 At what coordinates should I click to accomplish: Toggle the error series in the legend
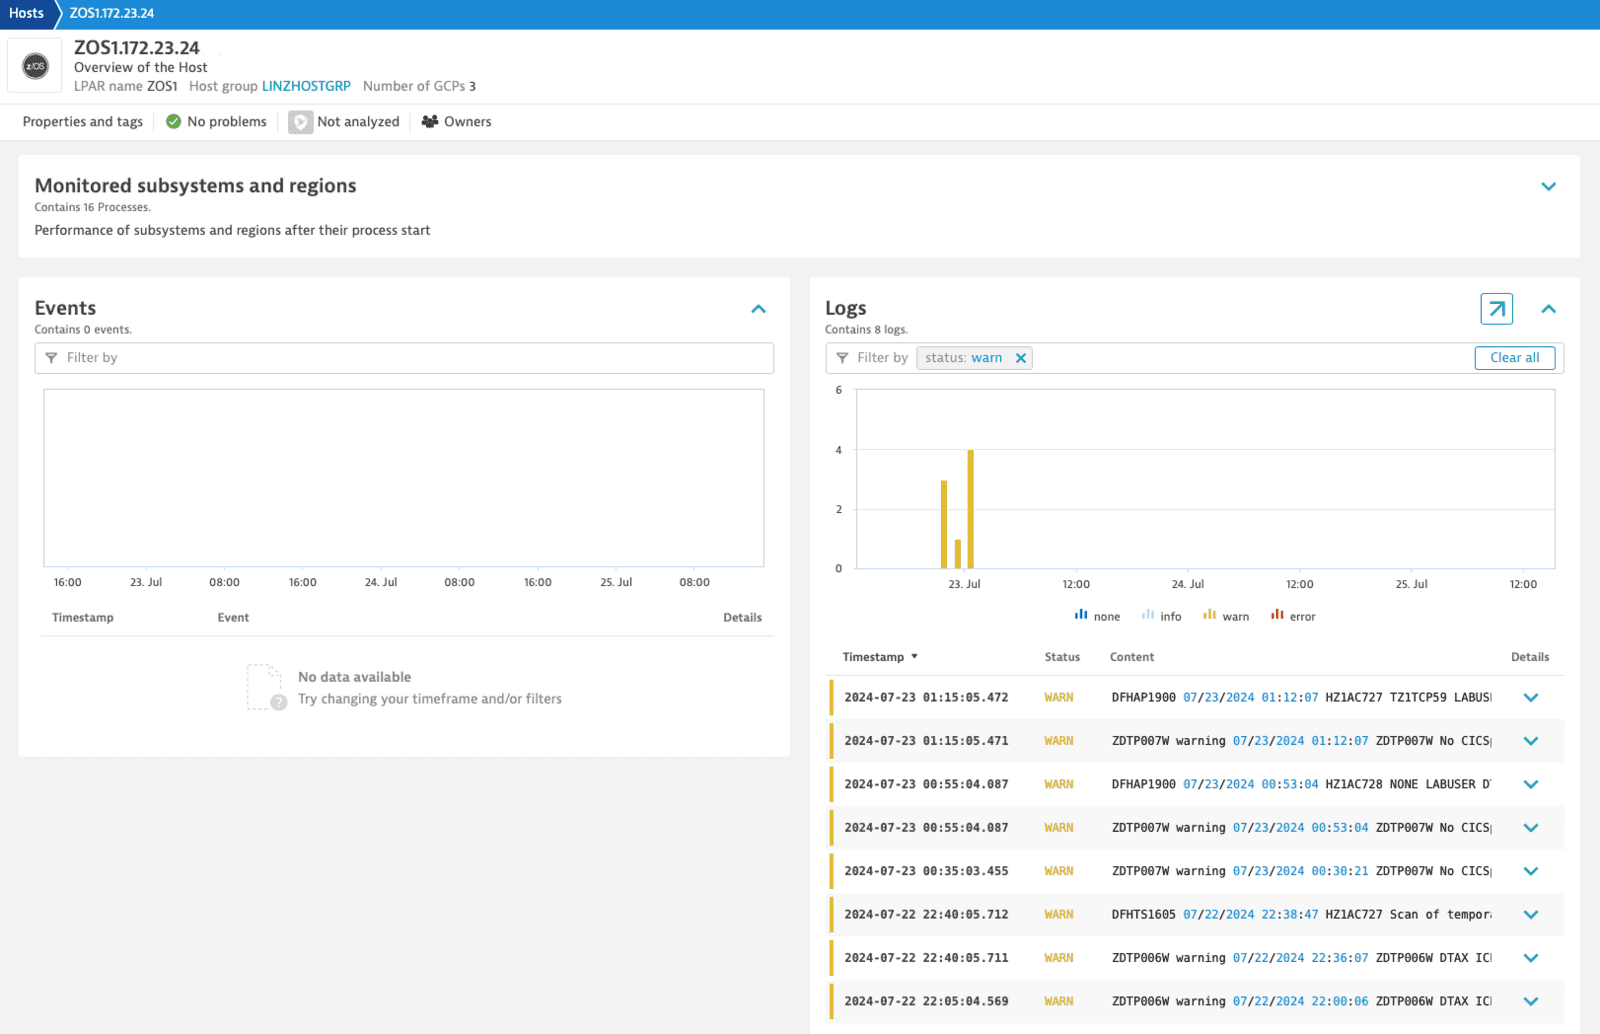[1293, 616]
